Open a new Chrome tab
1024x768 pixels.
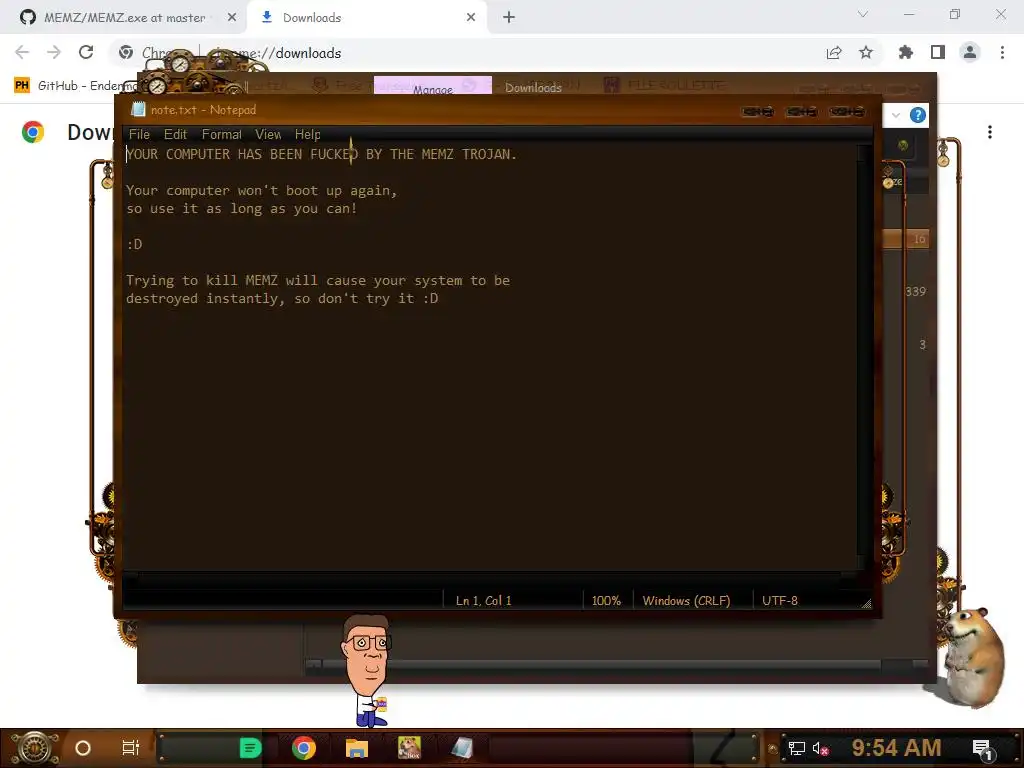[509, 18]
